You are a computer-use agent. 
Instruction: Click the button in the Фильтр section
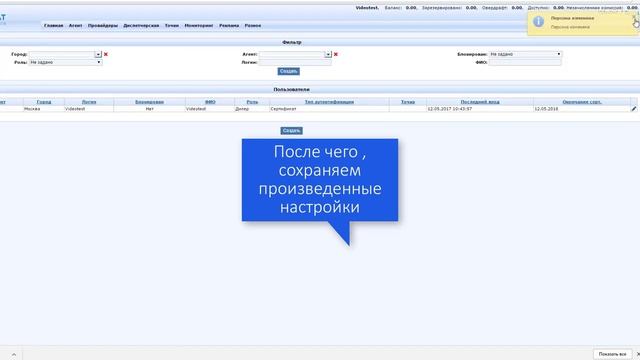(289, 71)
